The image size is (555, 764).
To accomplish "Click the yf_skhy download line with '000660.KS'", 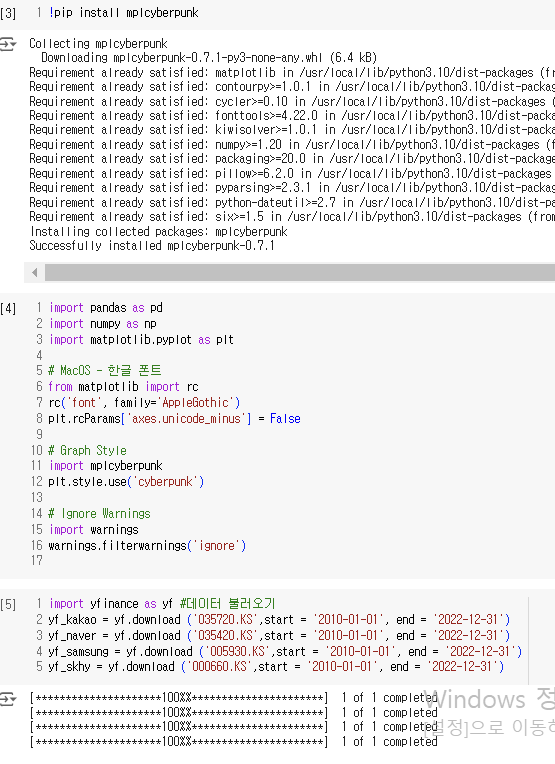I will point(276,666).
